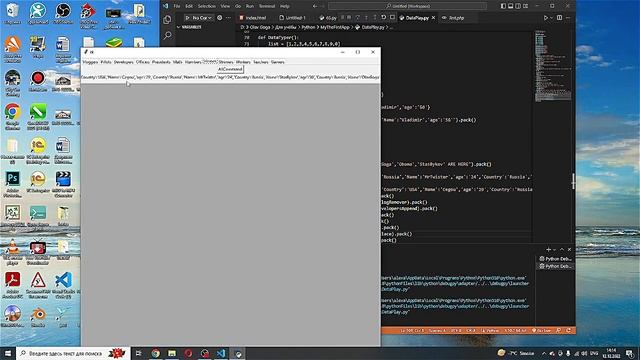
Task: Open the Terminal menu in VS Code
Action: tap(267, 6)
